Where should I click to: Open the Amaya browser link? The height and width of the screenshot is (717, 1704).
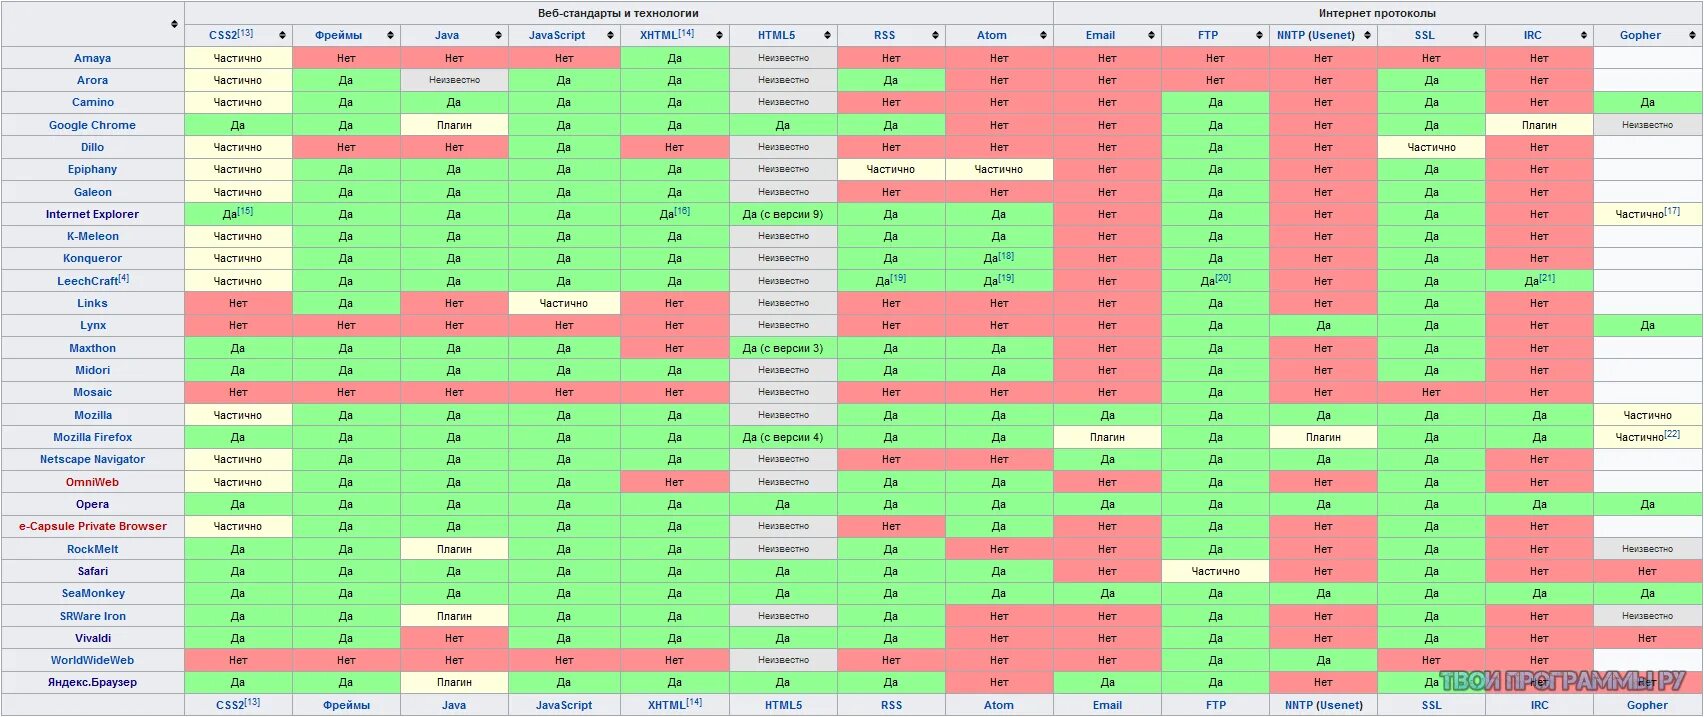click(x=92, y=58)
